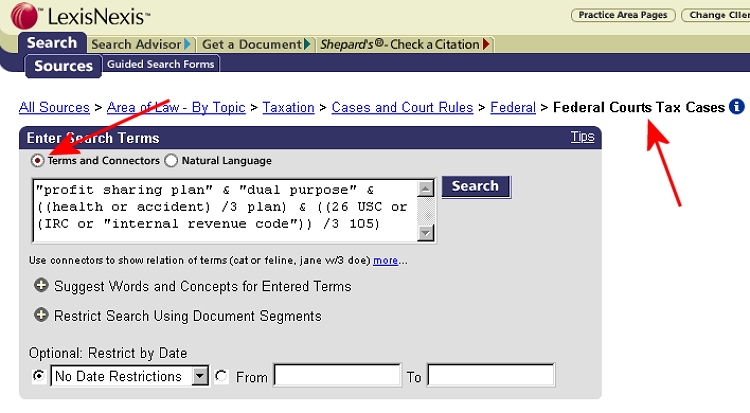Click inside the search terms text box
Image resolution: width=750 pixels, height=413 pixels.
tap(225, 211)
